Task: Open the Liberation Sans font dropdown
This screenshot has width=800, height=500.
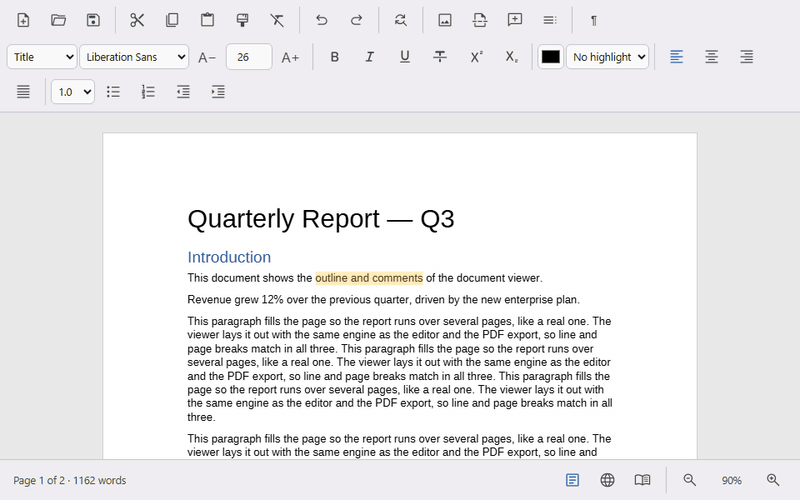Action: coord(134,57)
